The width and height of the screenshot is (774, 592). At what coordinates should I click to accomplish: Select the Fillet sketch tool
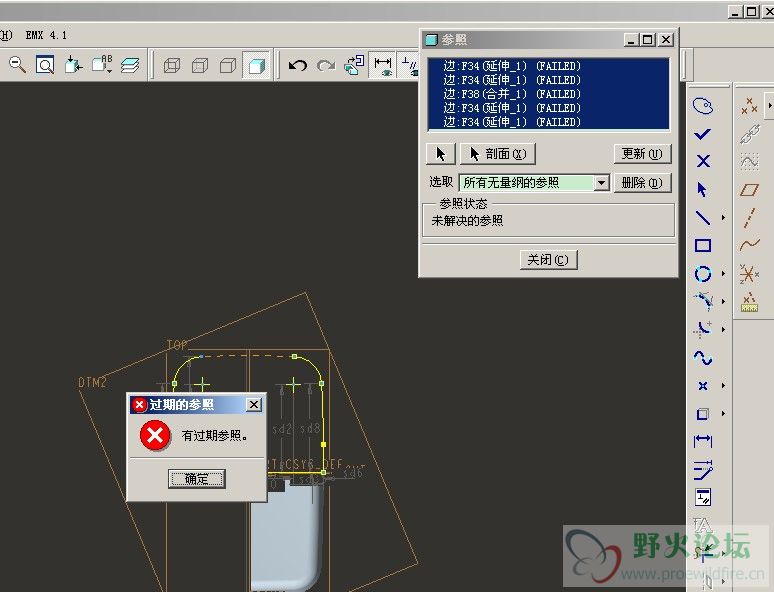click(703, 329)
